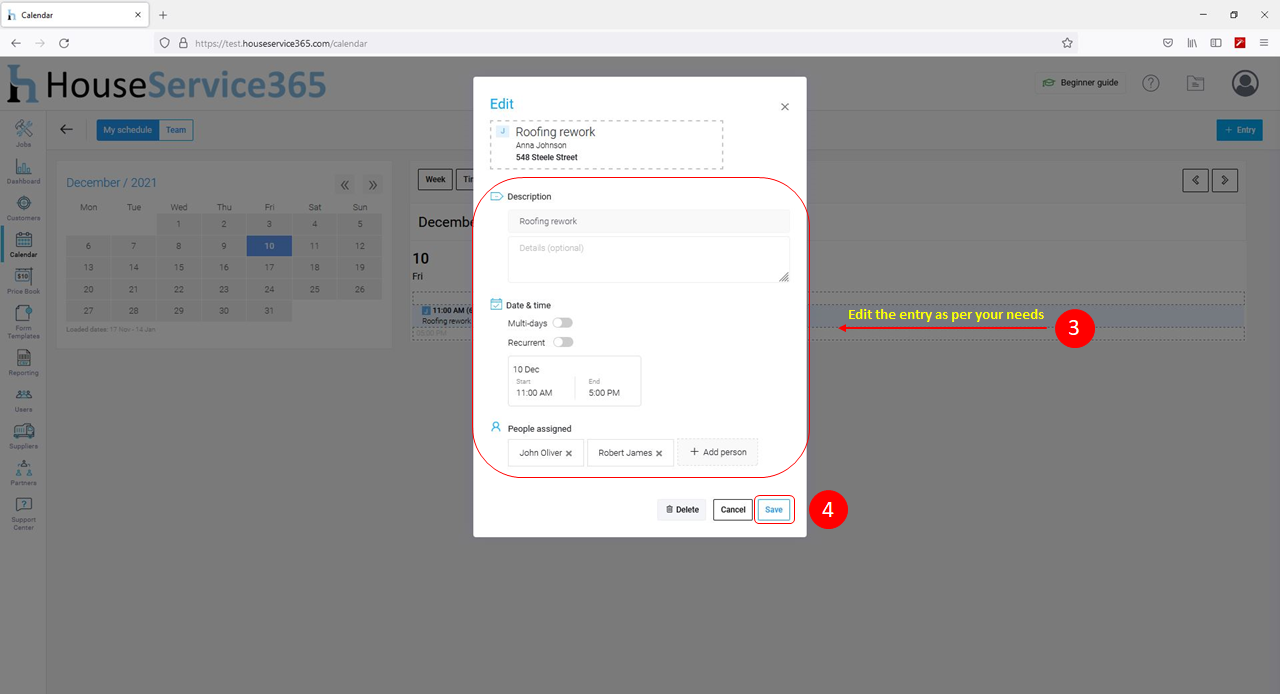The width and height of the screenshot is (1280, 694).
Task: Open the Price Book icon
Action: click(23, 279)
